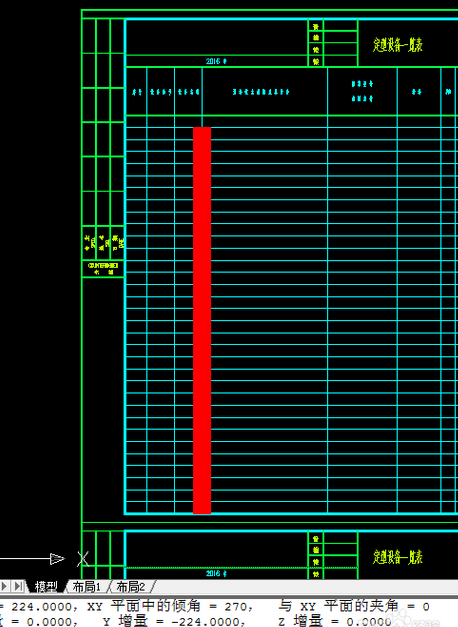Click the lower '2016' date text

[x=216, y=573]
